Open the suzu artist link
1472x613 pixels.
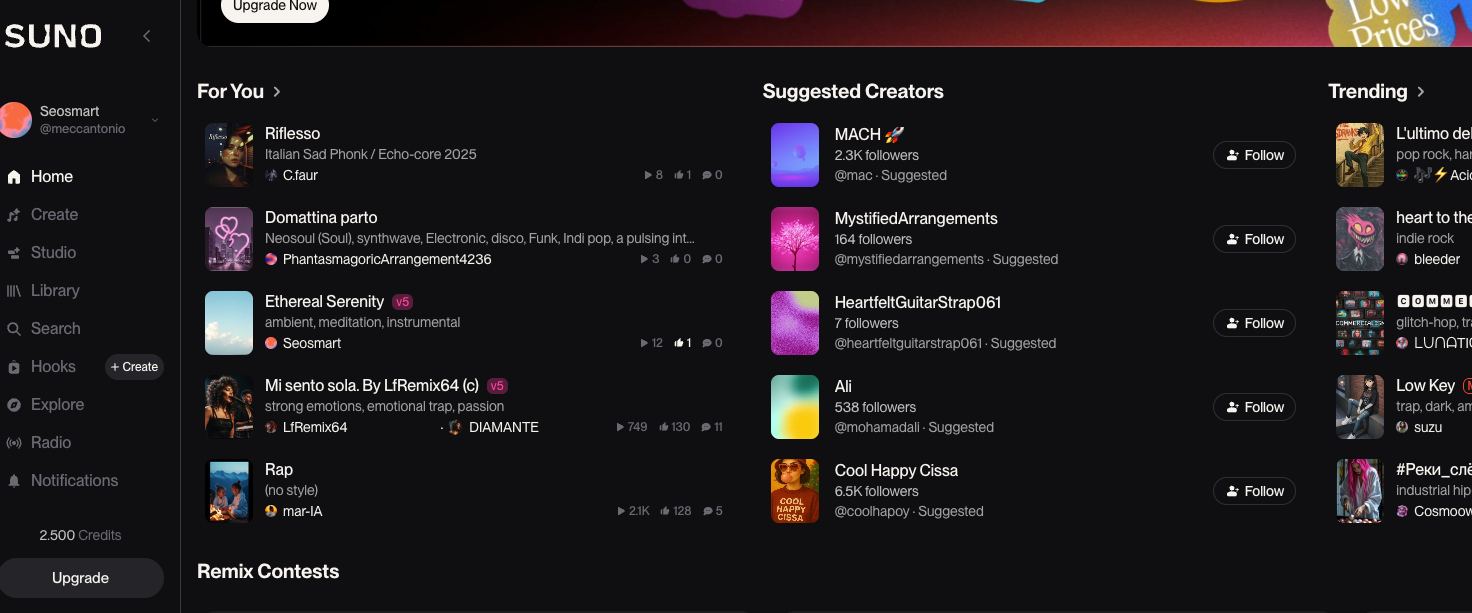(1428, 427)
